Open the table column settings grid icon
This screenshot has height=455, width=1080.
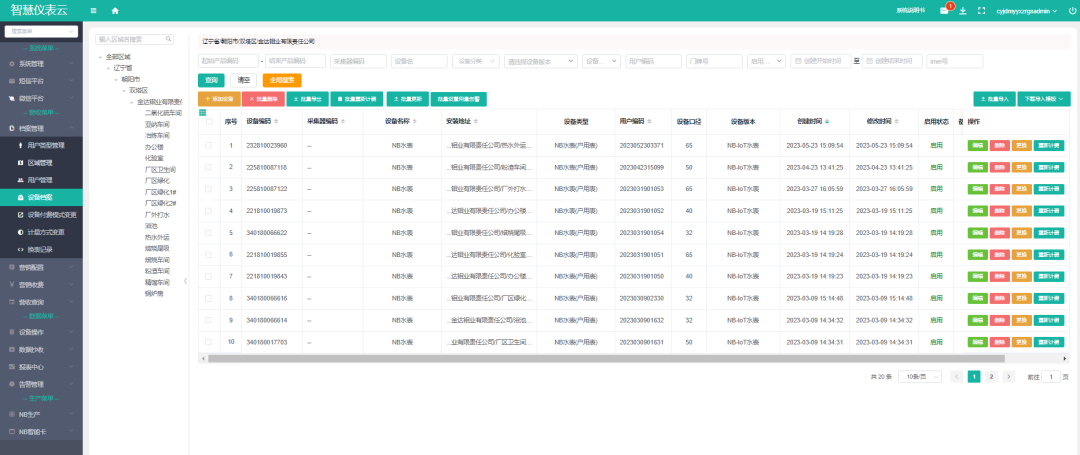point(204,111)
